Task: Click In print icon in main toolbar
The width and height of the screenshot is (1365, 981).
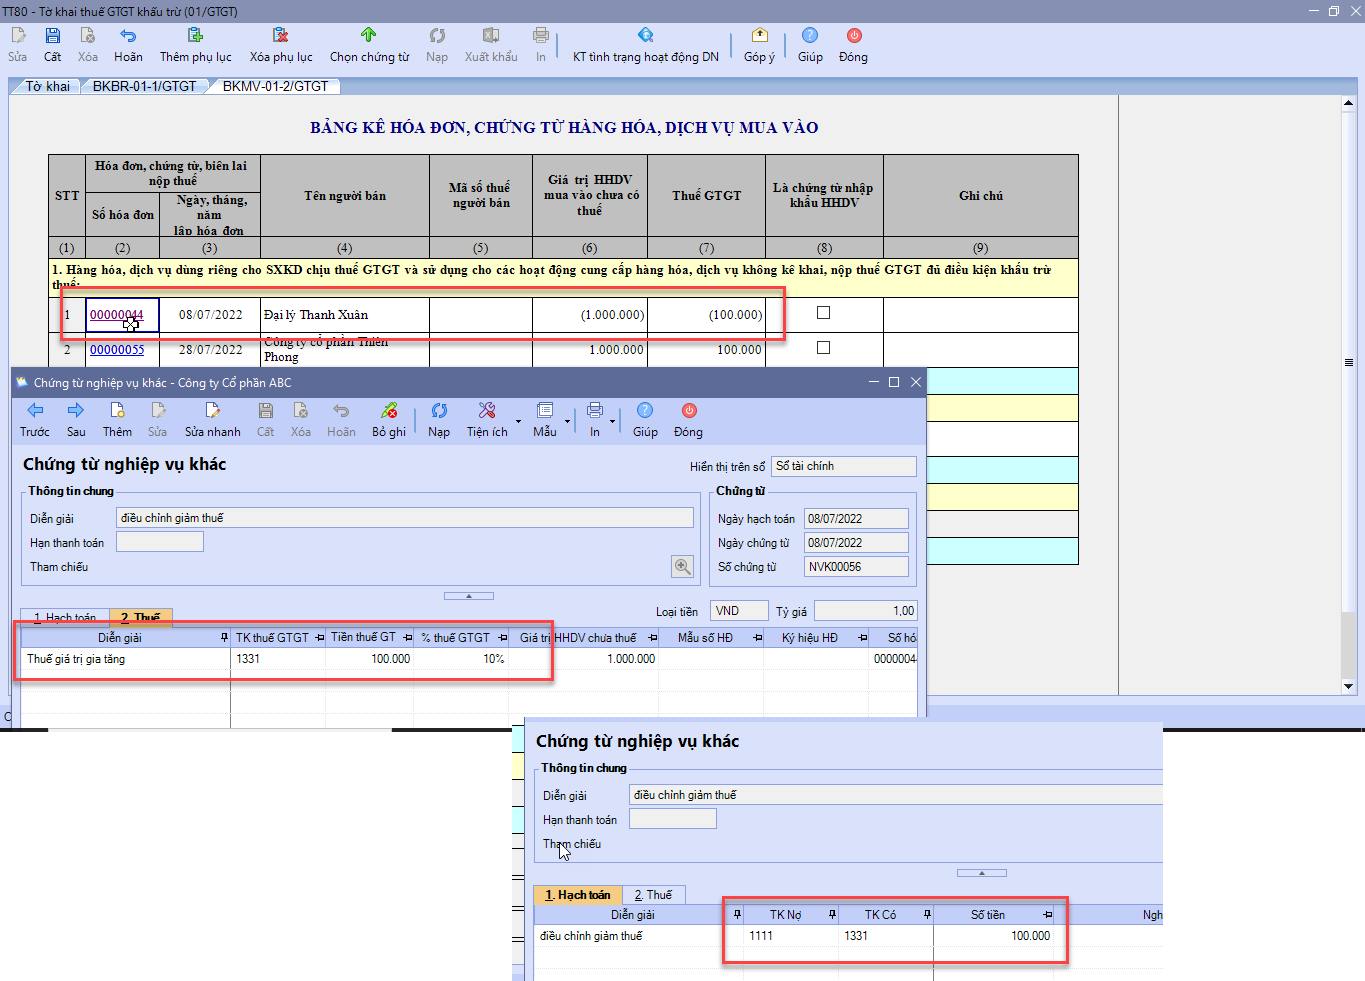Action: 541,36
